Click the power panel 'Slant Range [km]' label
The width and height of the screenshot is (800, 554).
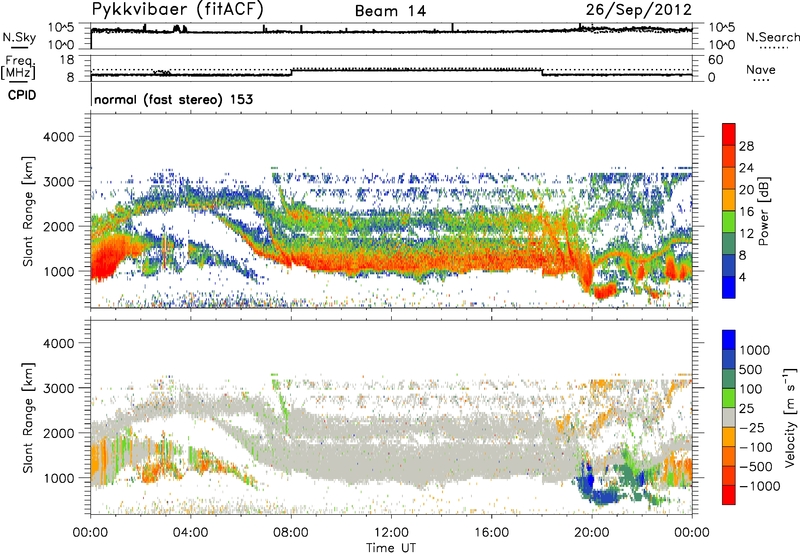coord(28,211)
